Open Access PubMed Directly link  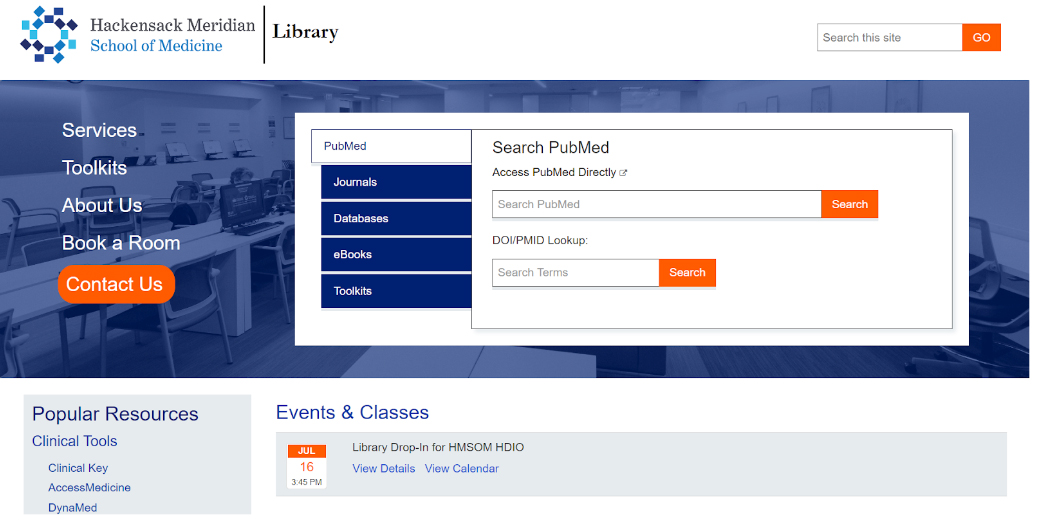coord(554,173)
